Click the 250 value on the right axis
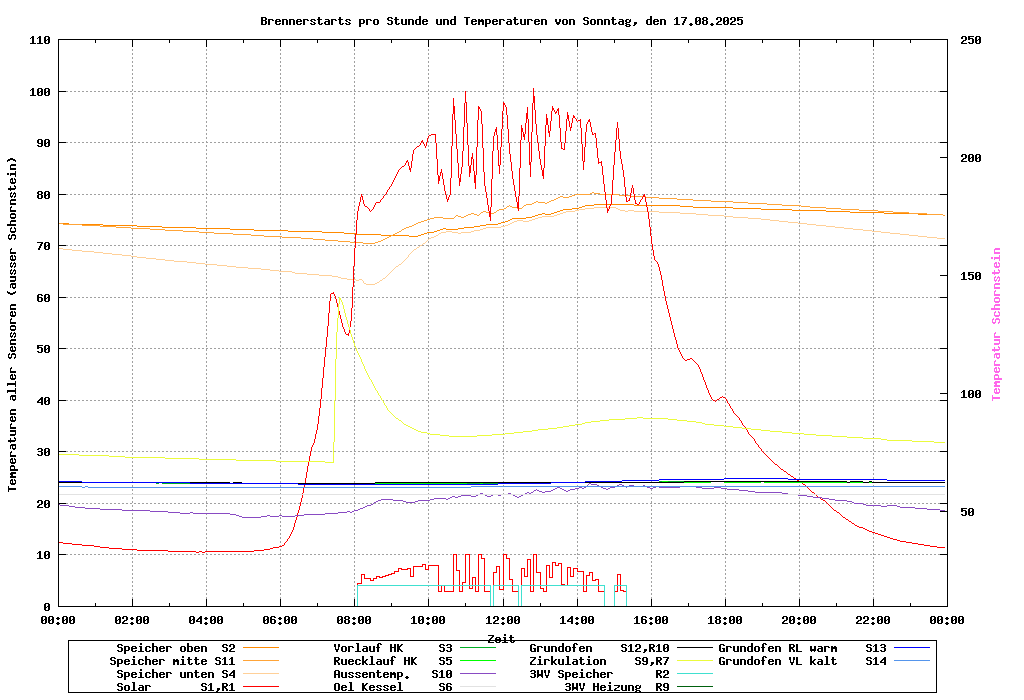Image resolution: width=1024 pixels, height=700 pixels. pos(971,40)
